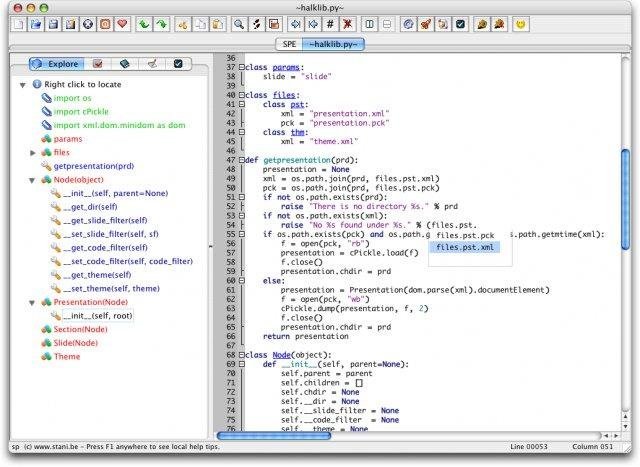This screenshot has height=467, width=640.
Task: Toggle fold marker beside 'class files' line 40
Action: click(x=241, y=96)
